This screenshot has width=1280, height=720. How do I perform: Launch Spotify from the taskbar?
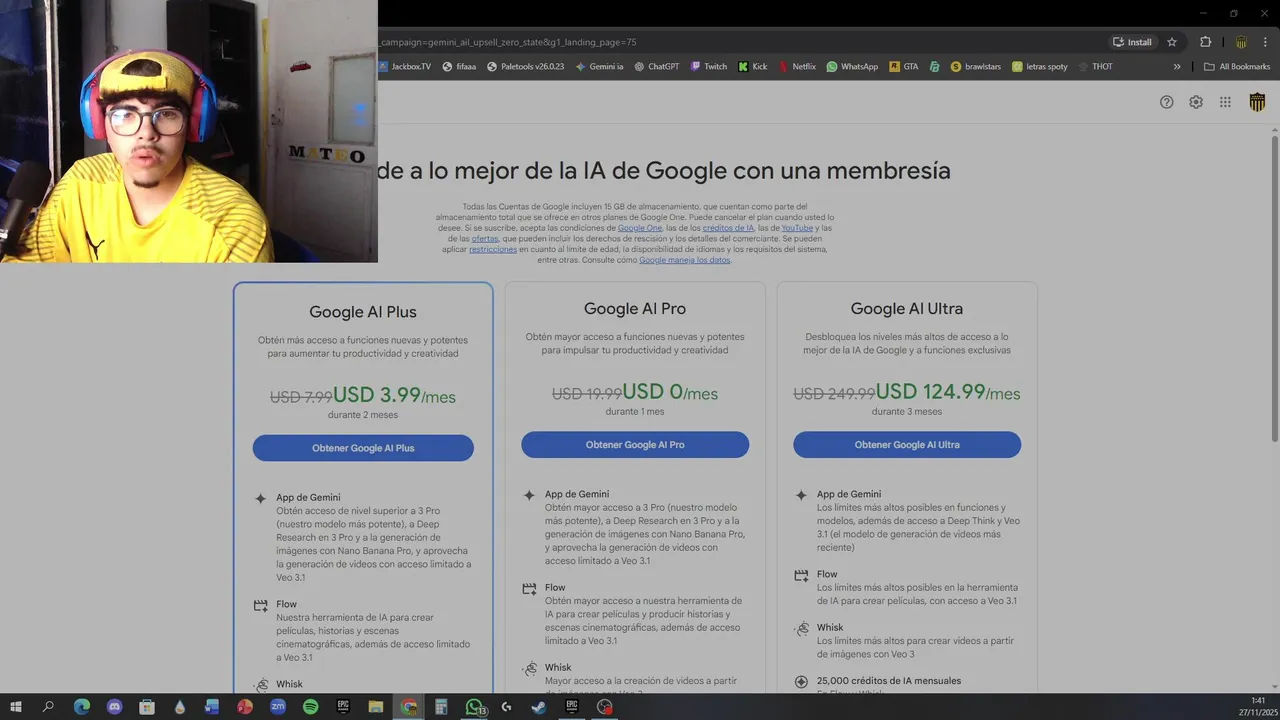(310, 707)
